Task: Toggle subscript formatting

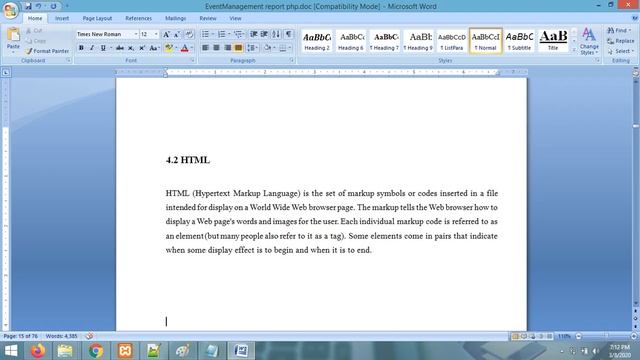Action: [131, 48]
